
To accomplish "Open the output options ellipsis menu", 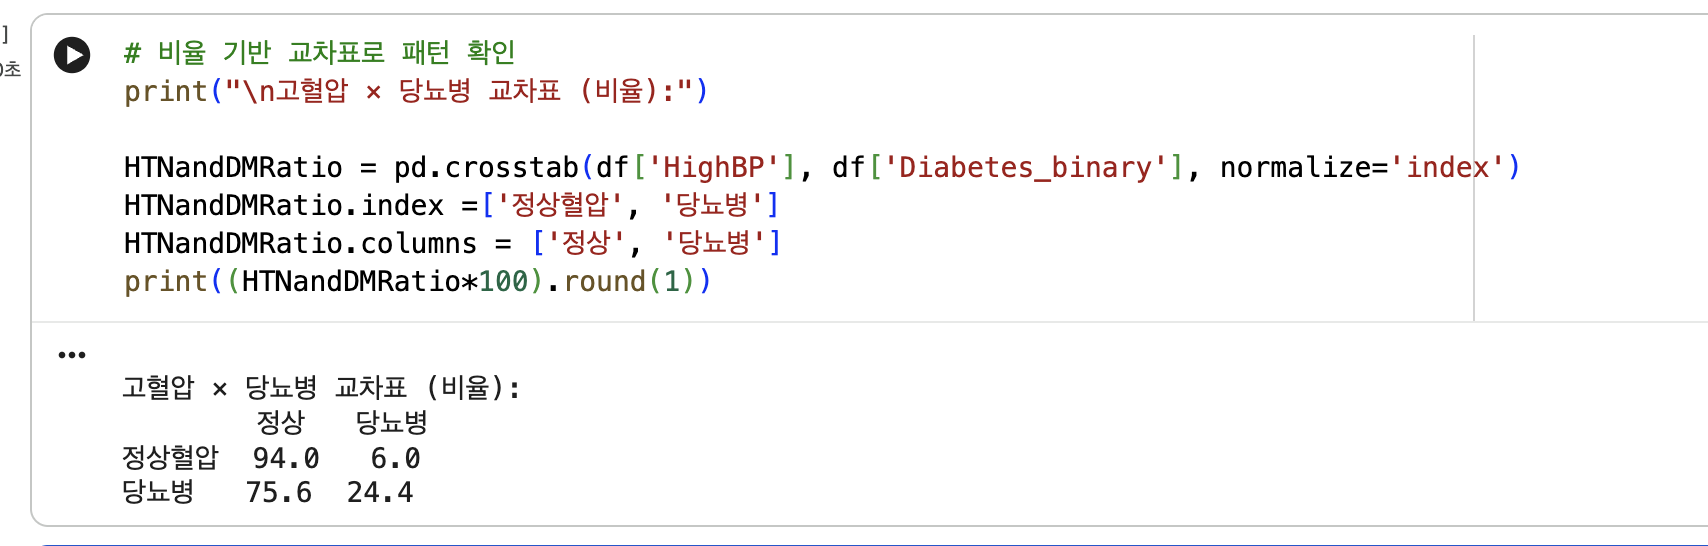I will (72, 355).
